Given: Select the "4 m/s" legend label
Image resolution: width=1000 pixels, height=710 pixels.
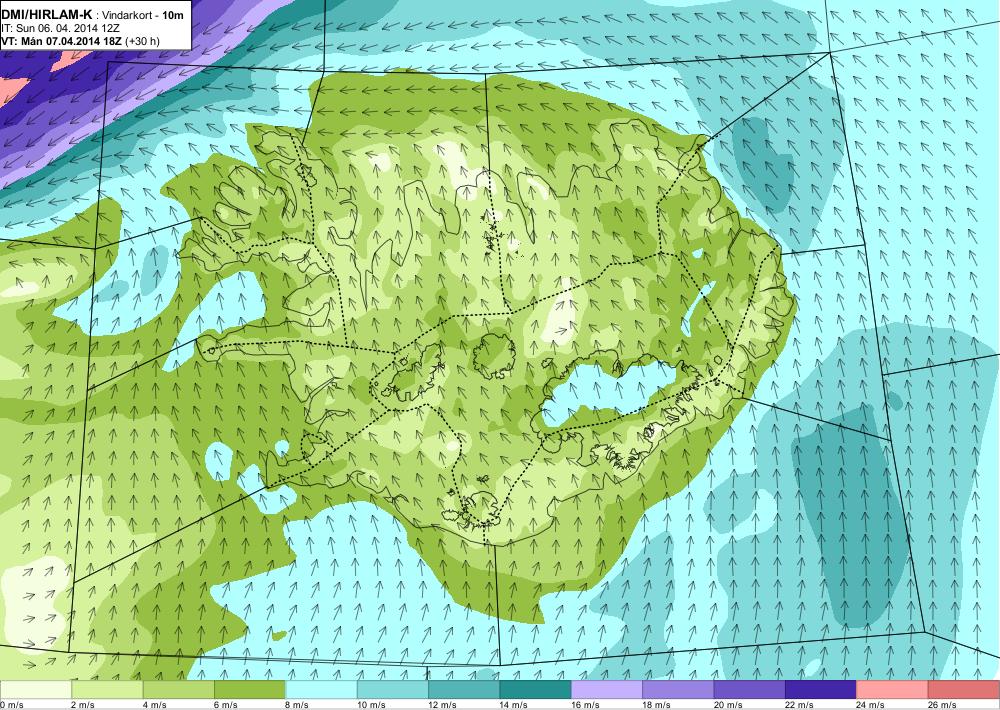Looking at the screenshot, I should [155, 705].
